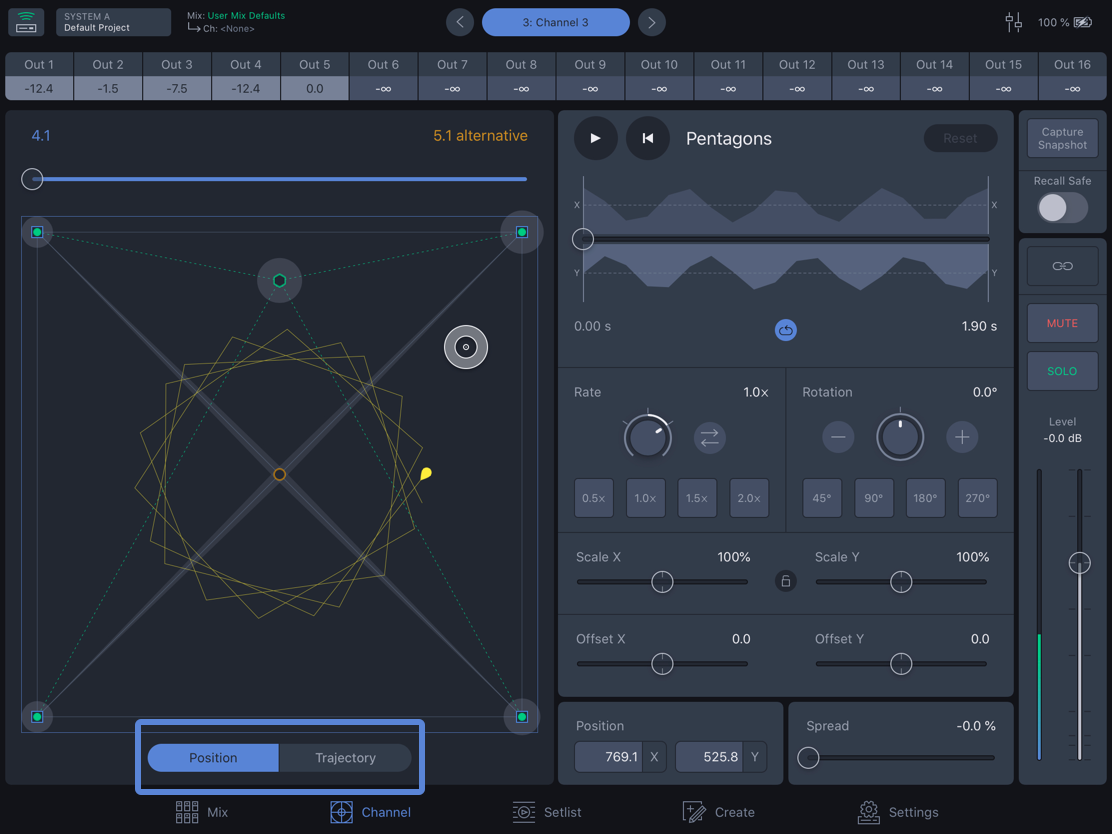1112x834 pixels.
Task: Open the Mix view
Action: [202, 812]
